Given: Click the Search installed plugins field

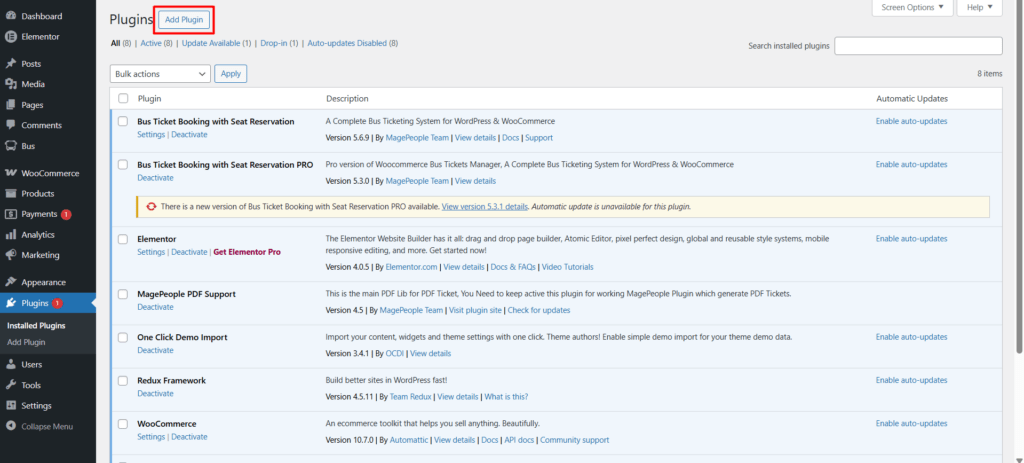Looking at the screenshot, I should coord(918,46).
